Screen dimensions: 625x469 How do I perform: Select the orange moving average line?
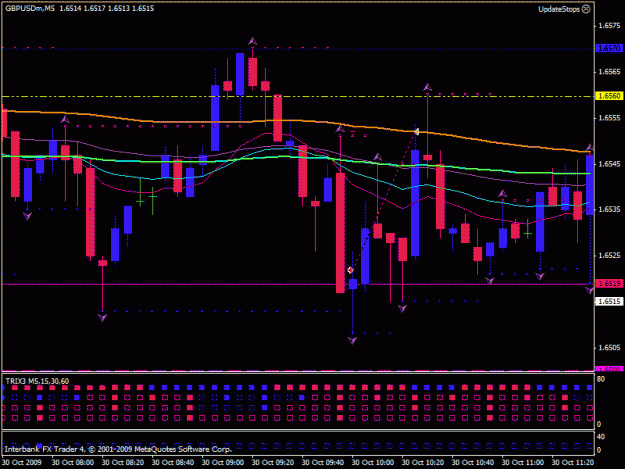(295, 120)
